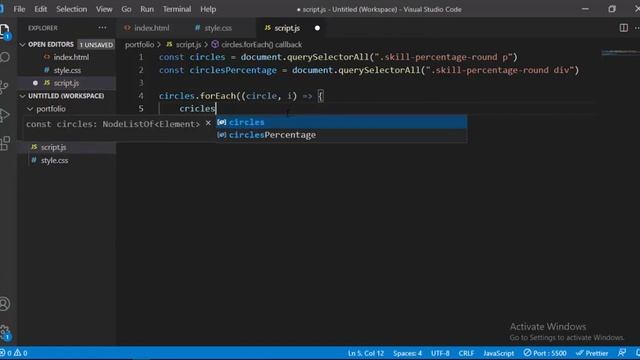Click Ln 5, Col 12 in status bar

click(366, 353)
